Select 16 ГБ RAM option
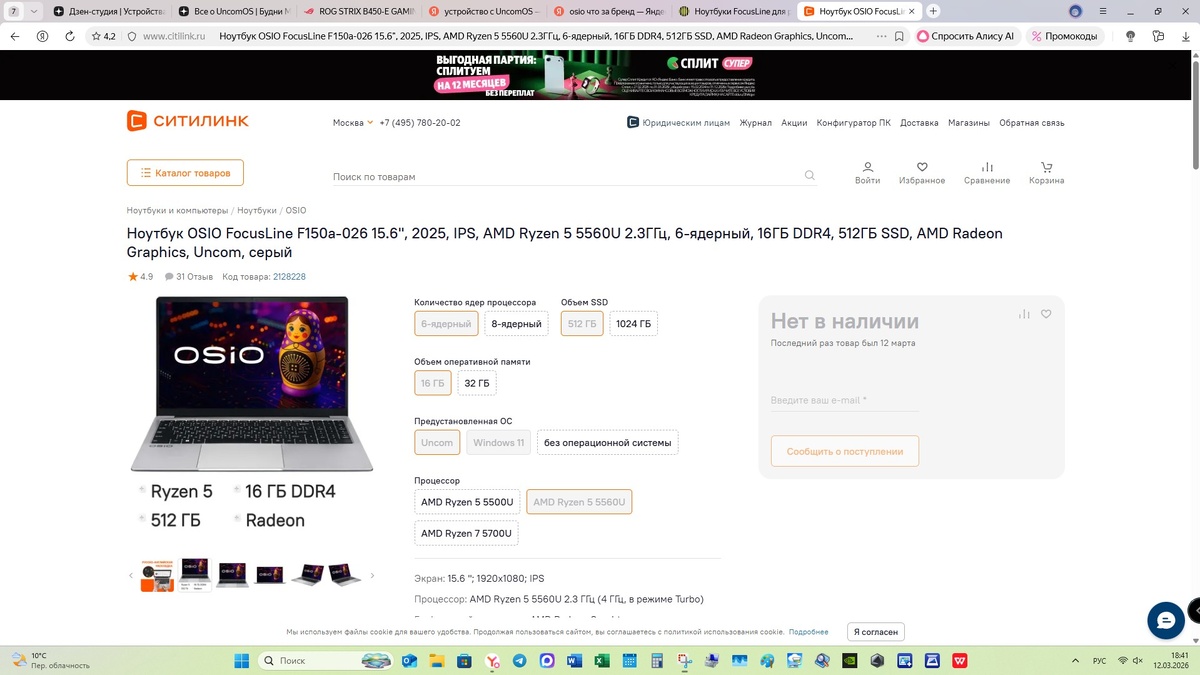 [x=433, y=383]
